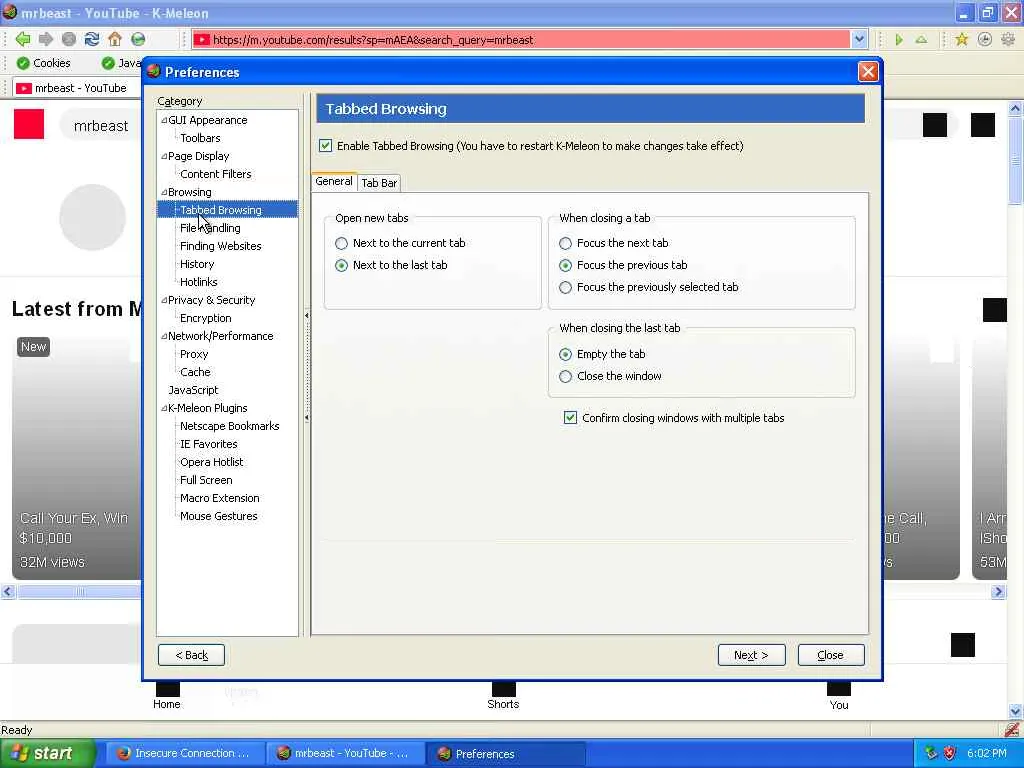Click the red YouTube logo on the page

tap(29, 124)
